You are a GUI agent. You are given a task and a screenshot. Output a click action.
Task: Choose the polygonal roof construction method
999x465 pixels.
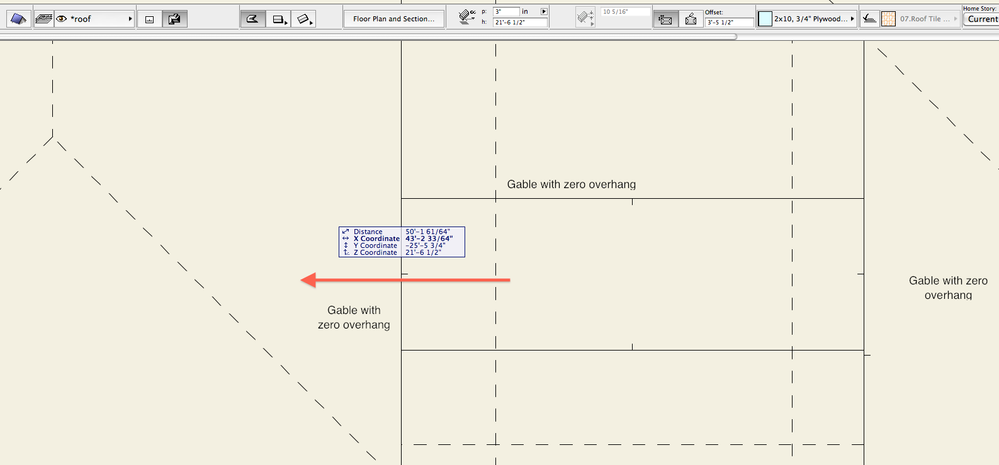point(252,19)
